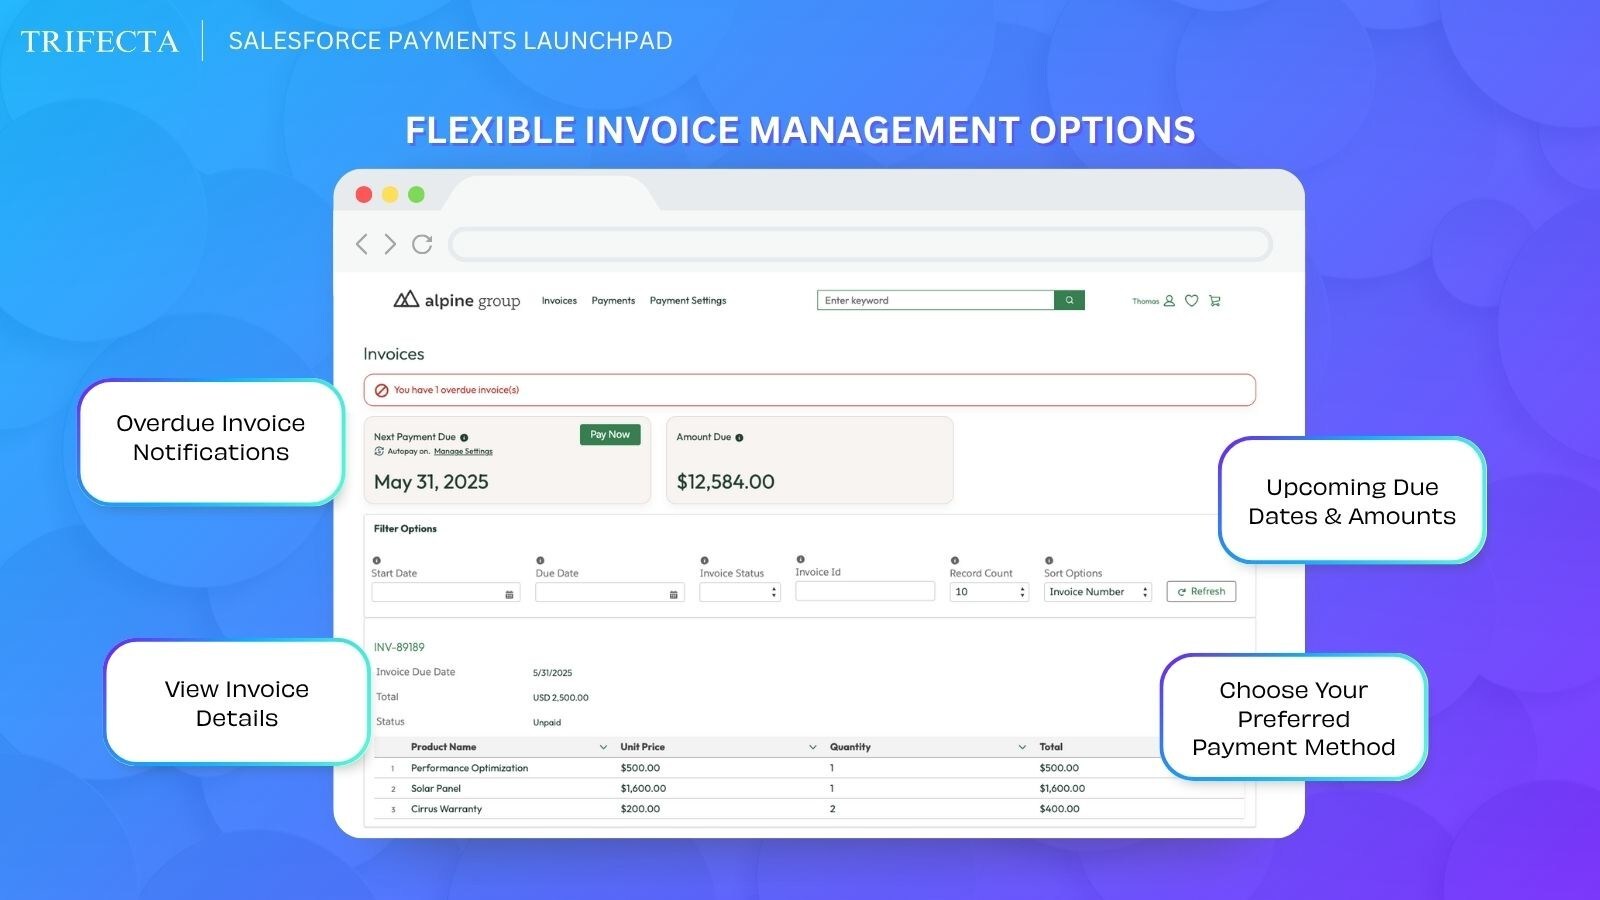The image size is (1600, 900).
Task: Expand the Product Name column menu chevron
Action: coord(603,747)
